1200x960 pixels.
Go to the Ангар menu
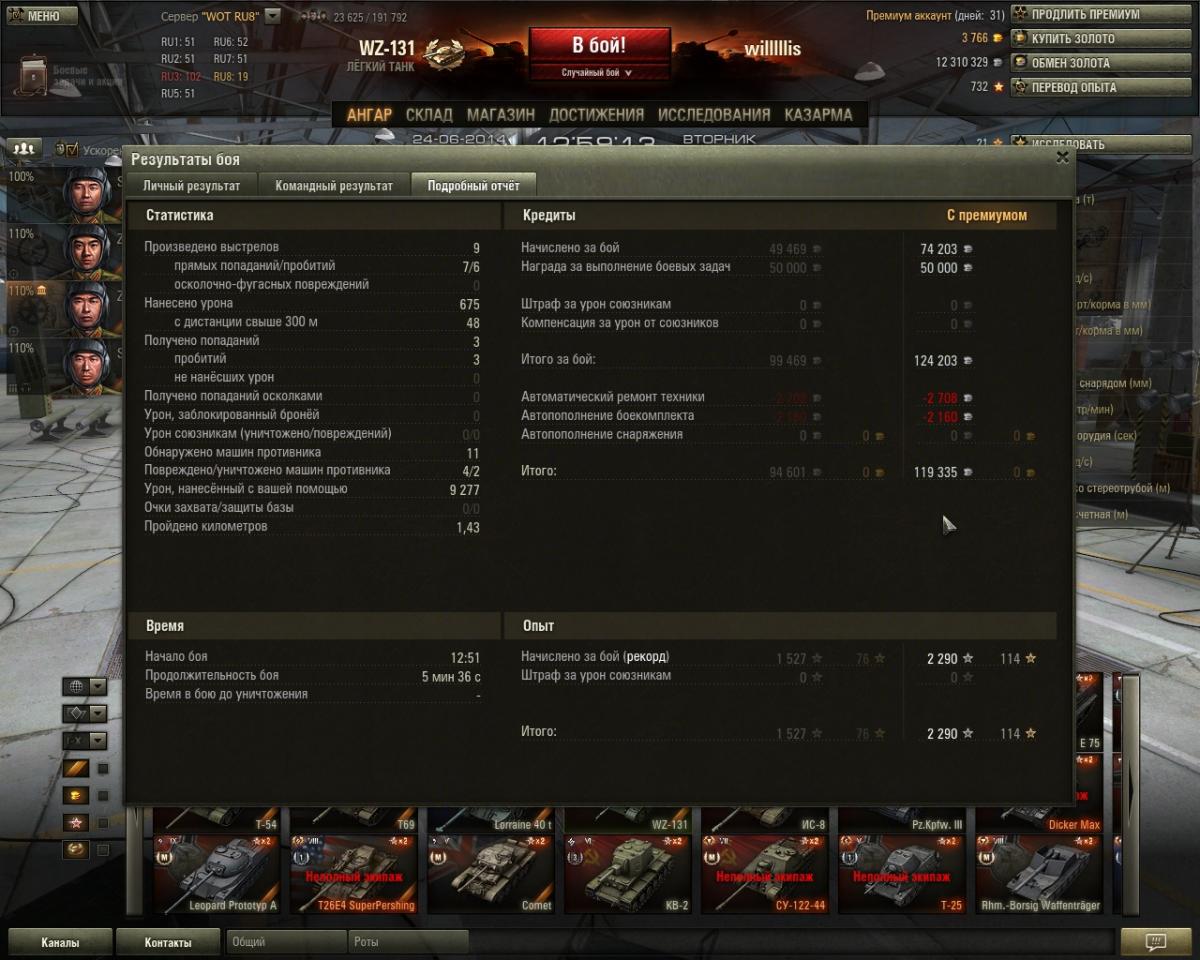click(x=369, y=115)
